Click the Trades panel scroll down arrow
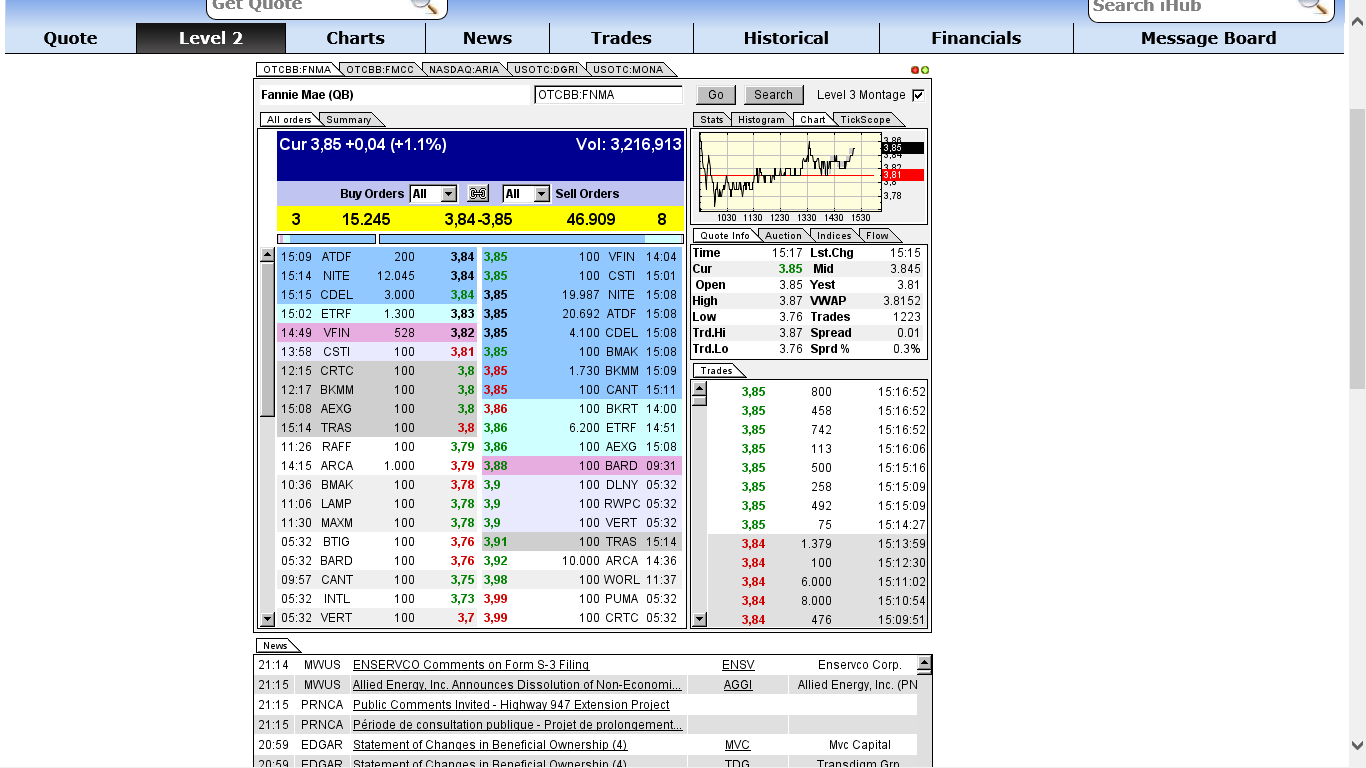This screenshot has height=768, width=1366. (x=699, y=619)
